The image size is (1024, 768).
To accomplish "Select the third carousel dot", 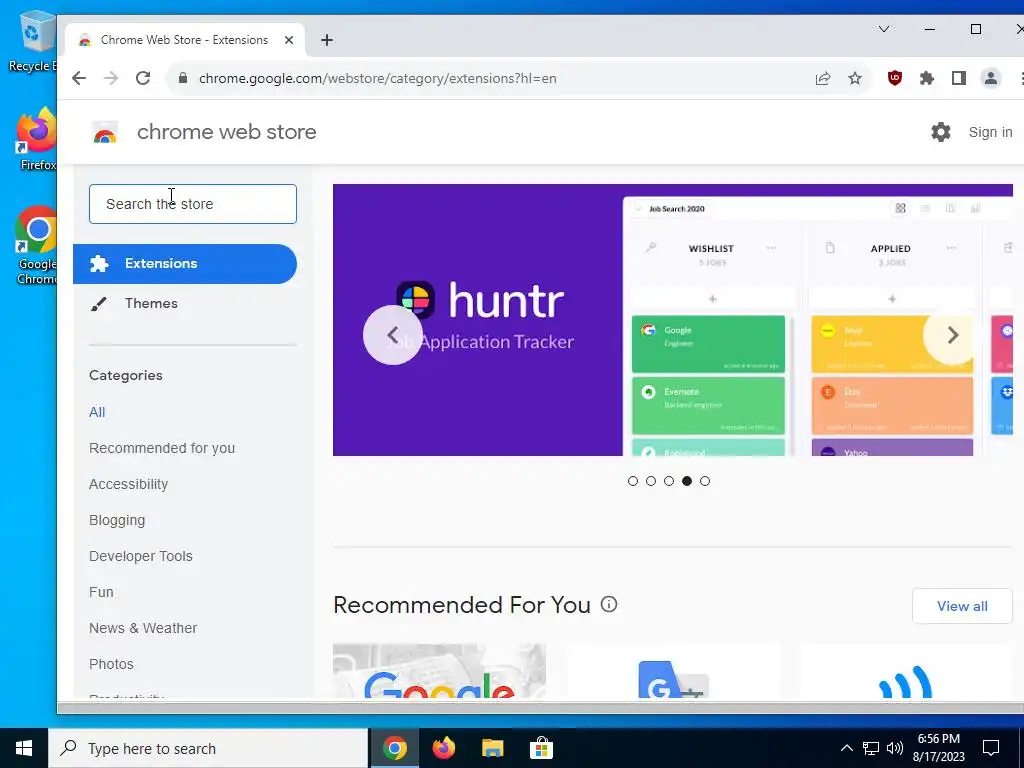I will coord(669,481).
